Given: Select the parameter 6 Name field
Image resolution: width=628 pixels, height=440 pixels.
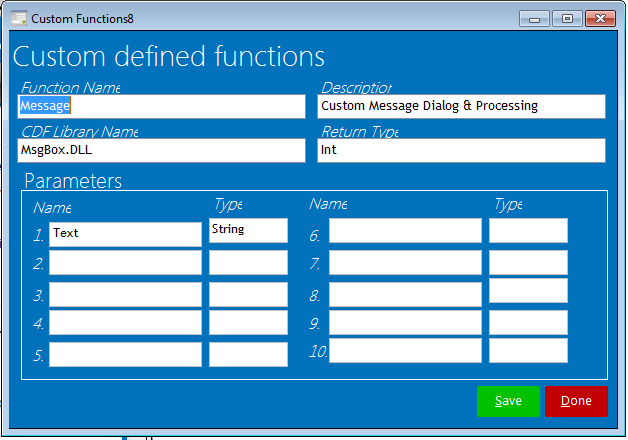Looking at the screenshot, I should [x=405, y=231].
